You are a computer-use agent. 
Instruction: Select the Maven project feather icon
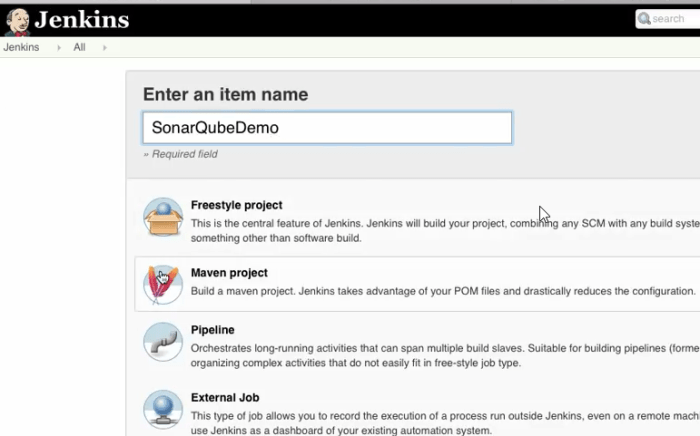pos(163,284)
